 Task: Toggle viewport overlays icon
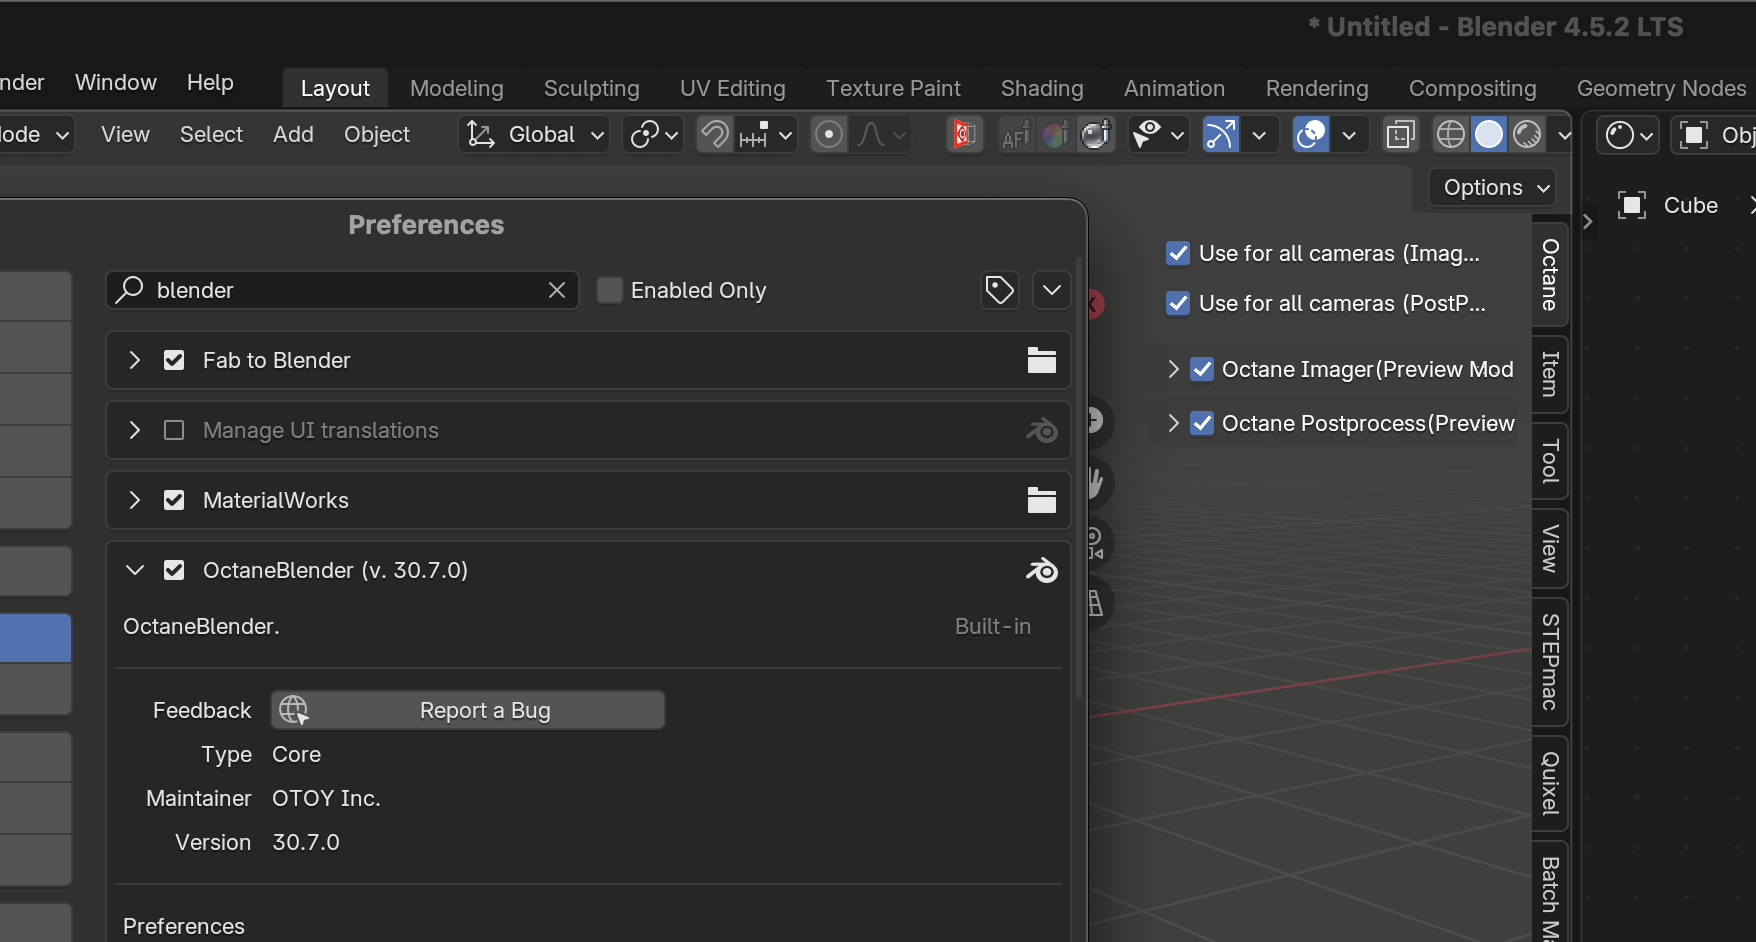1310,134
